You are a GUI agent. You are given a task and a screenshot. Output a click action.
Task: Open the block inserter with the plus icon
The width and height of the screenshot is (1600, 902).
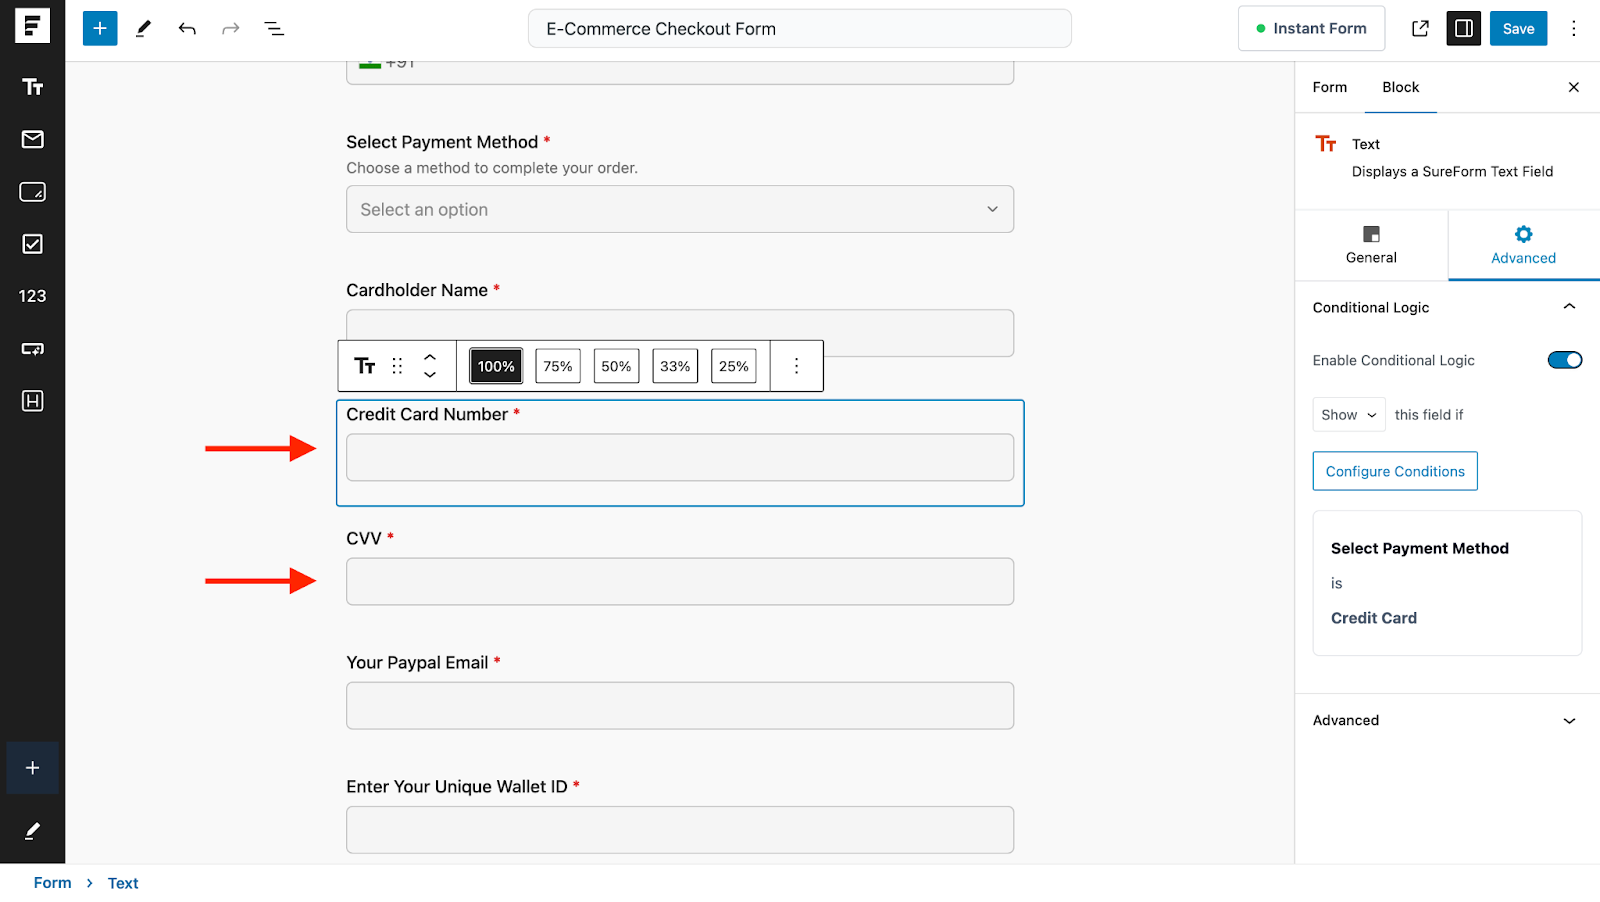click(x=99, y=28)
